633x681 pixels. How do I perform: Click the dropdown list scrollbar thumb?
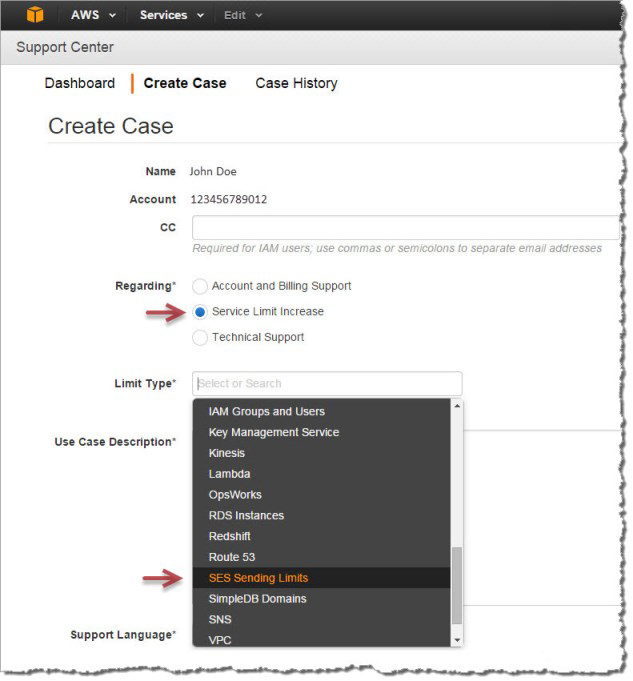[x=457, y=585]
